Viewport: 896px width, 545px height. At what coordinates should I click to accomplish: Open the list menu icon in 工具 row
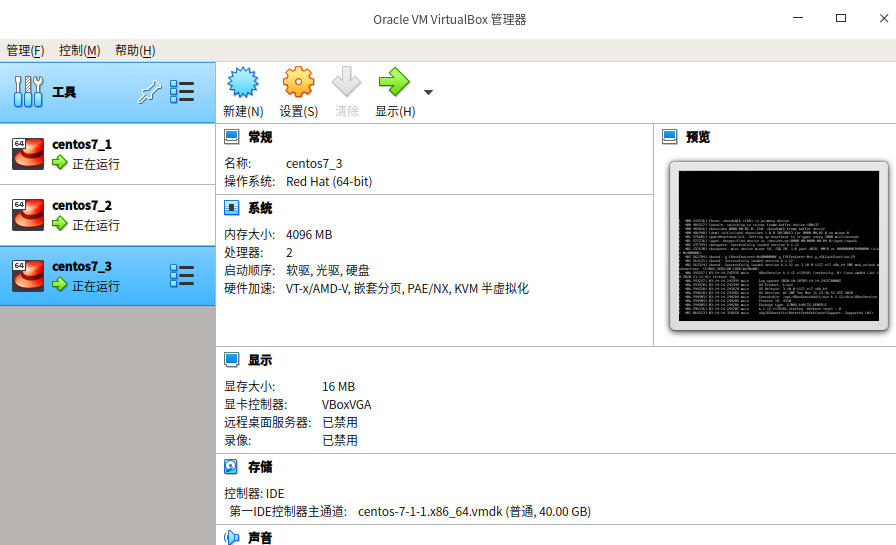tap(182, 92)
